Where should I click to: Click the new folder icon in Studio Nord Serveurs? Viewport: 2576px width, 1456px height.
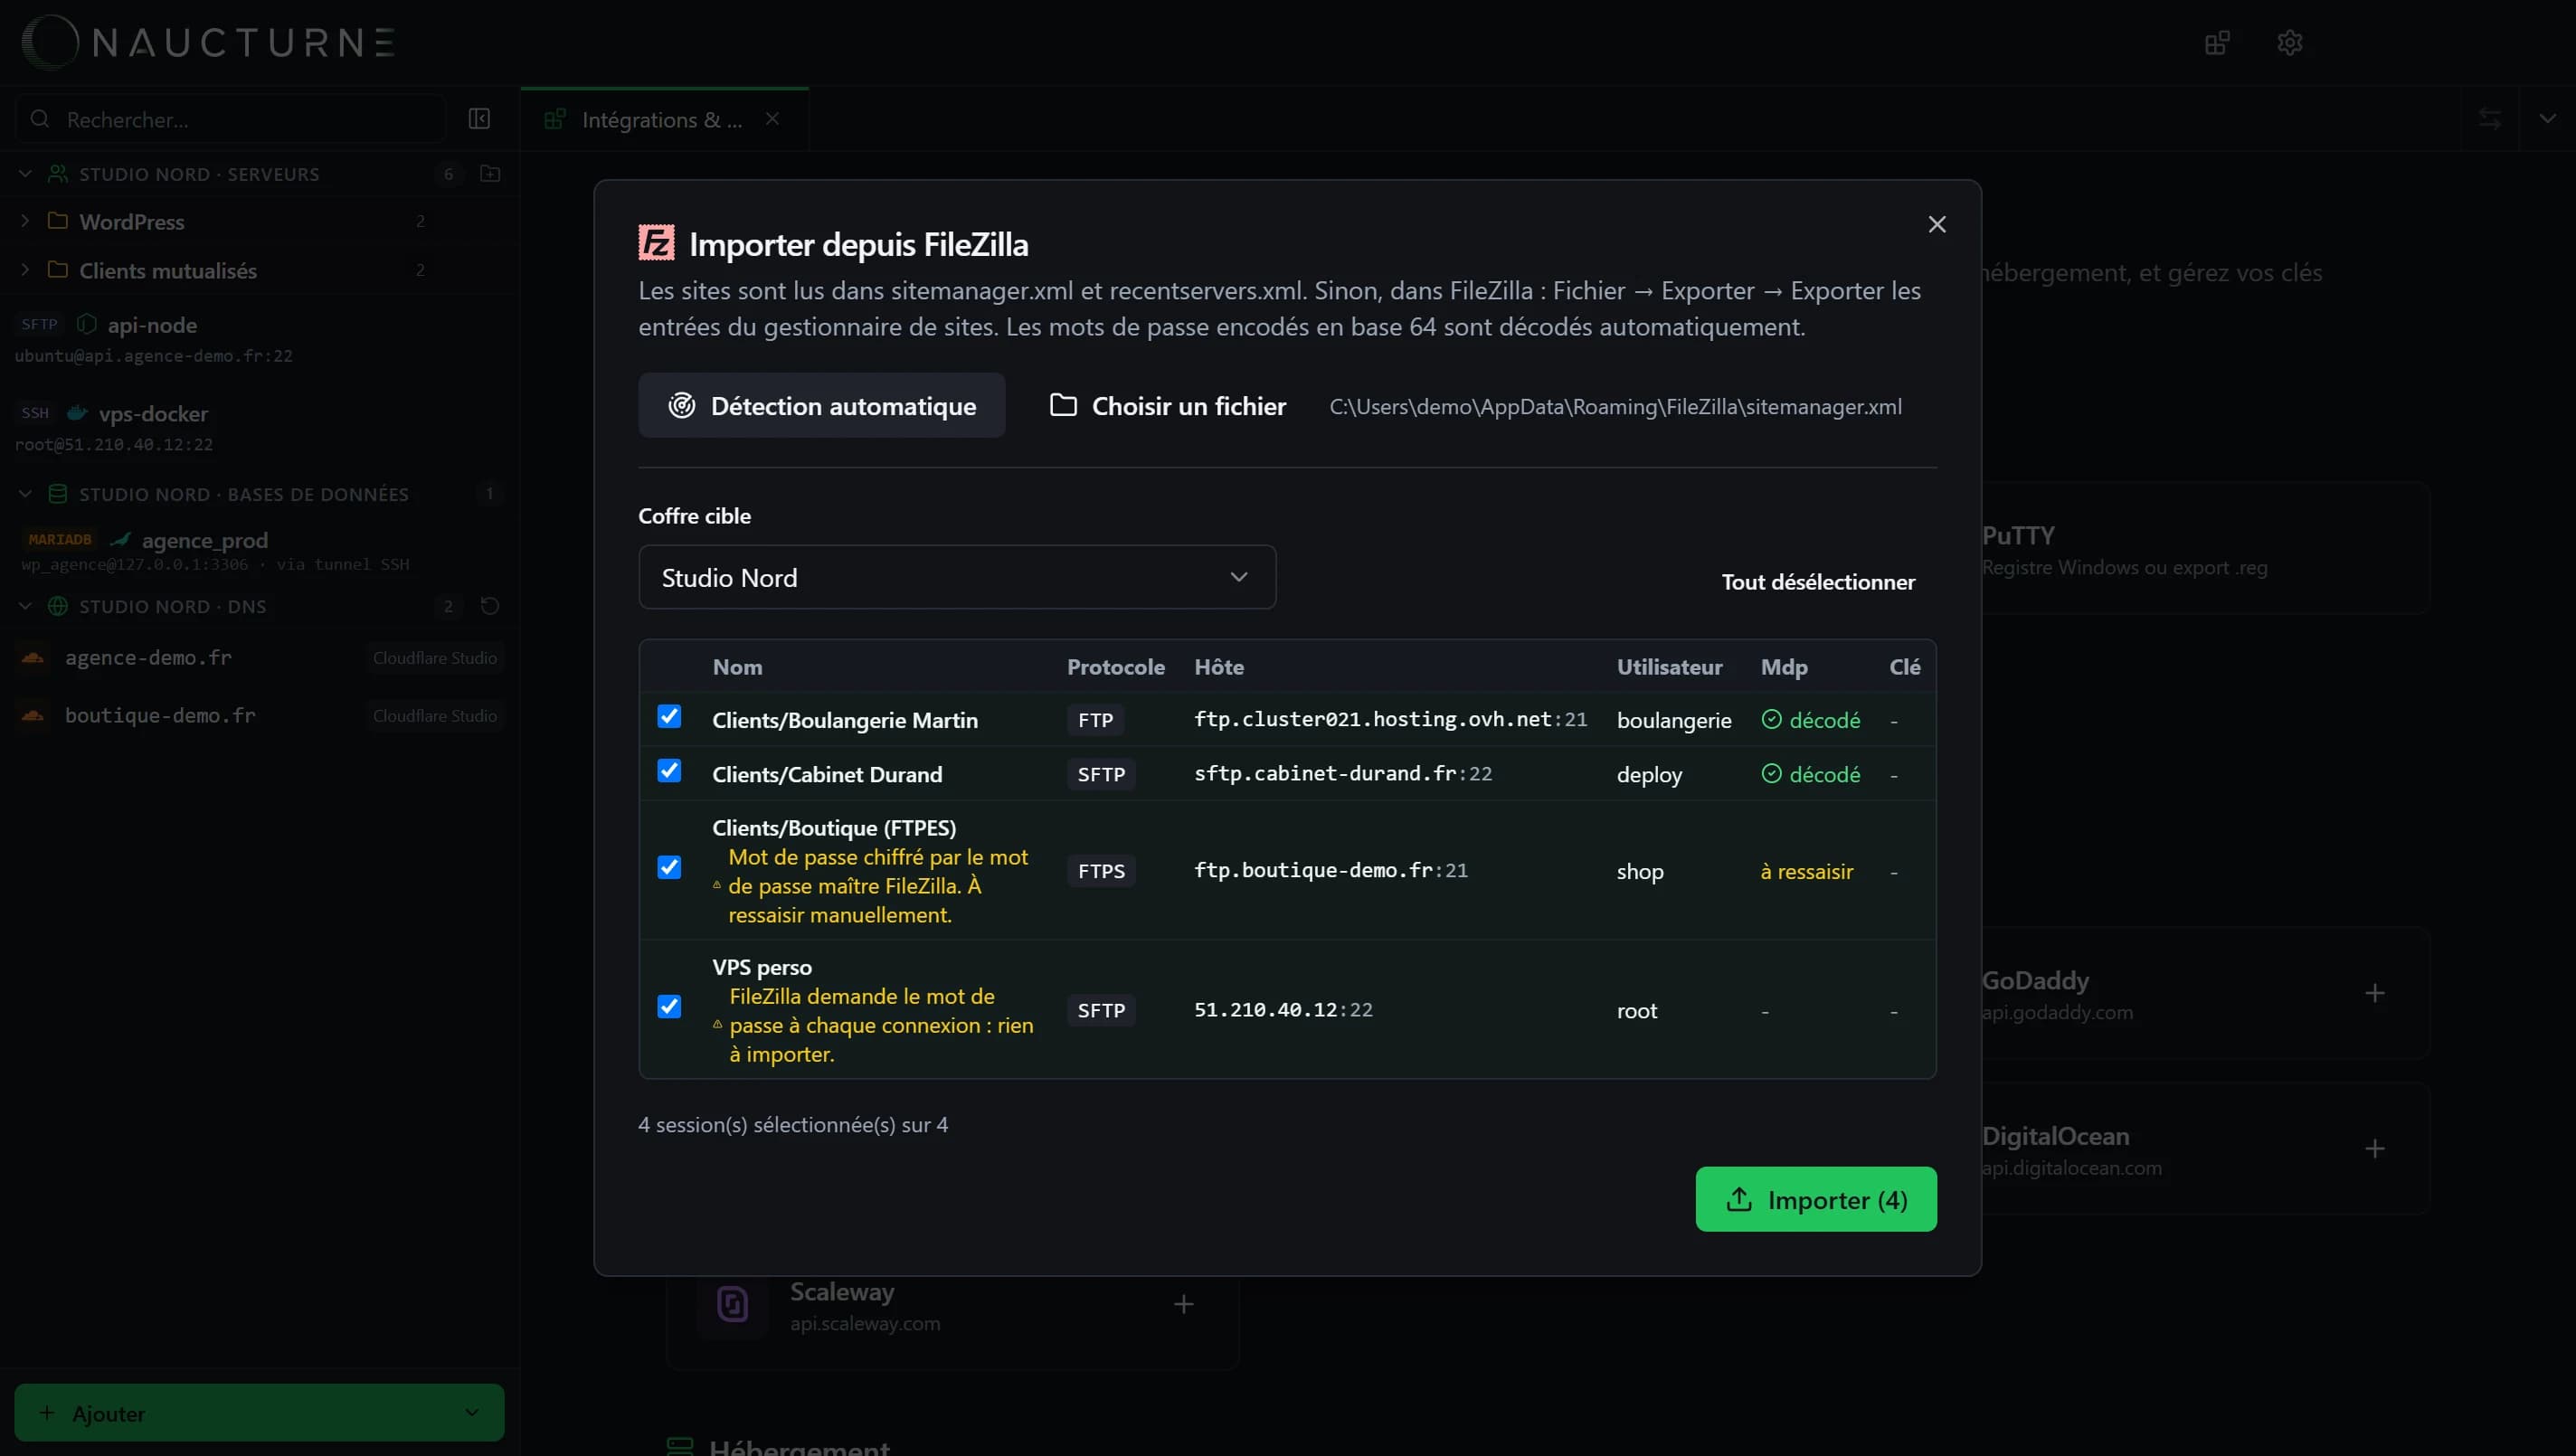point(490,174)
